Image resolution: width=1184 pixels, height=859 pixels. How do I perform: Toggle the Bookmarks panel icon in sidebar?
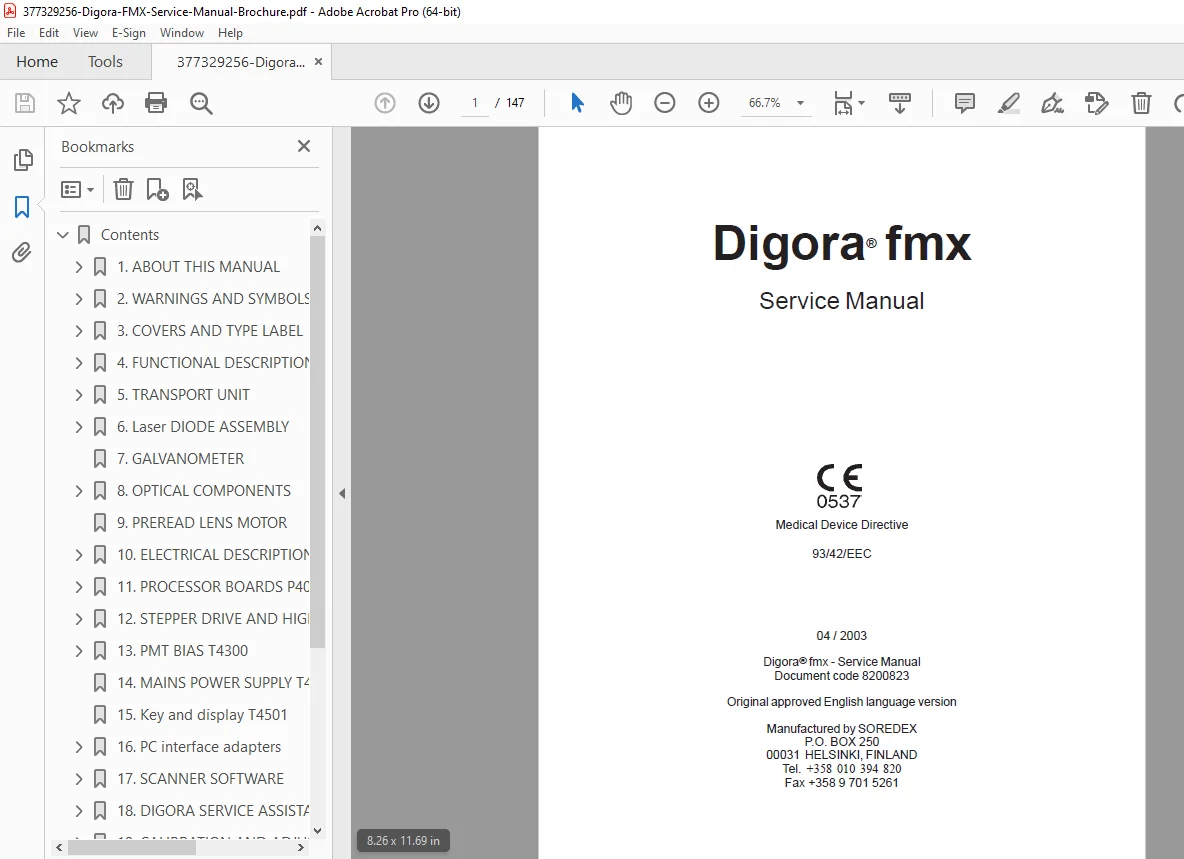coord(22,206)
